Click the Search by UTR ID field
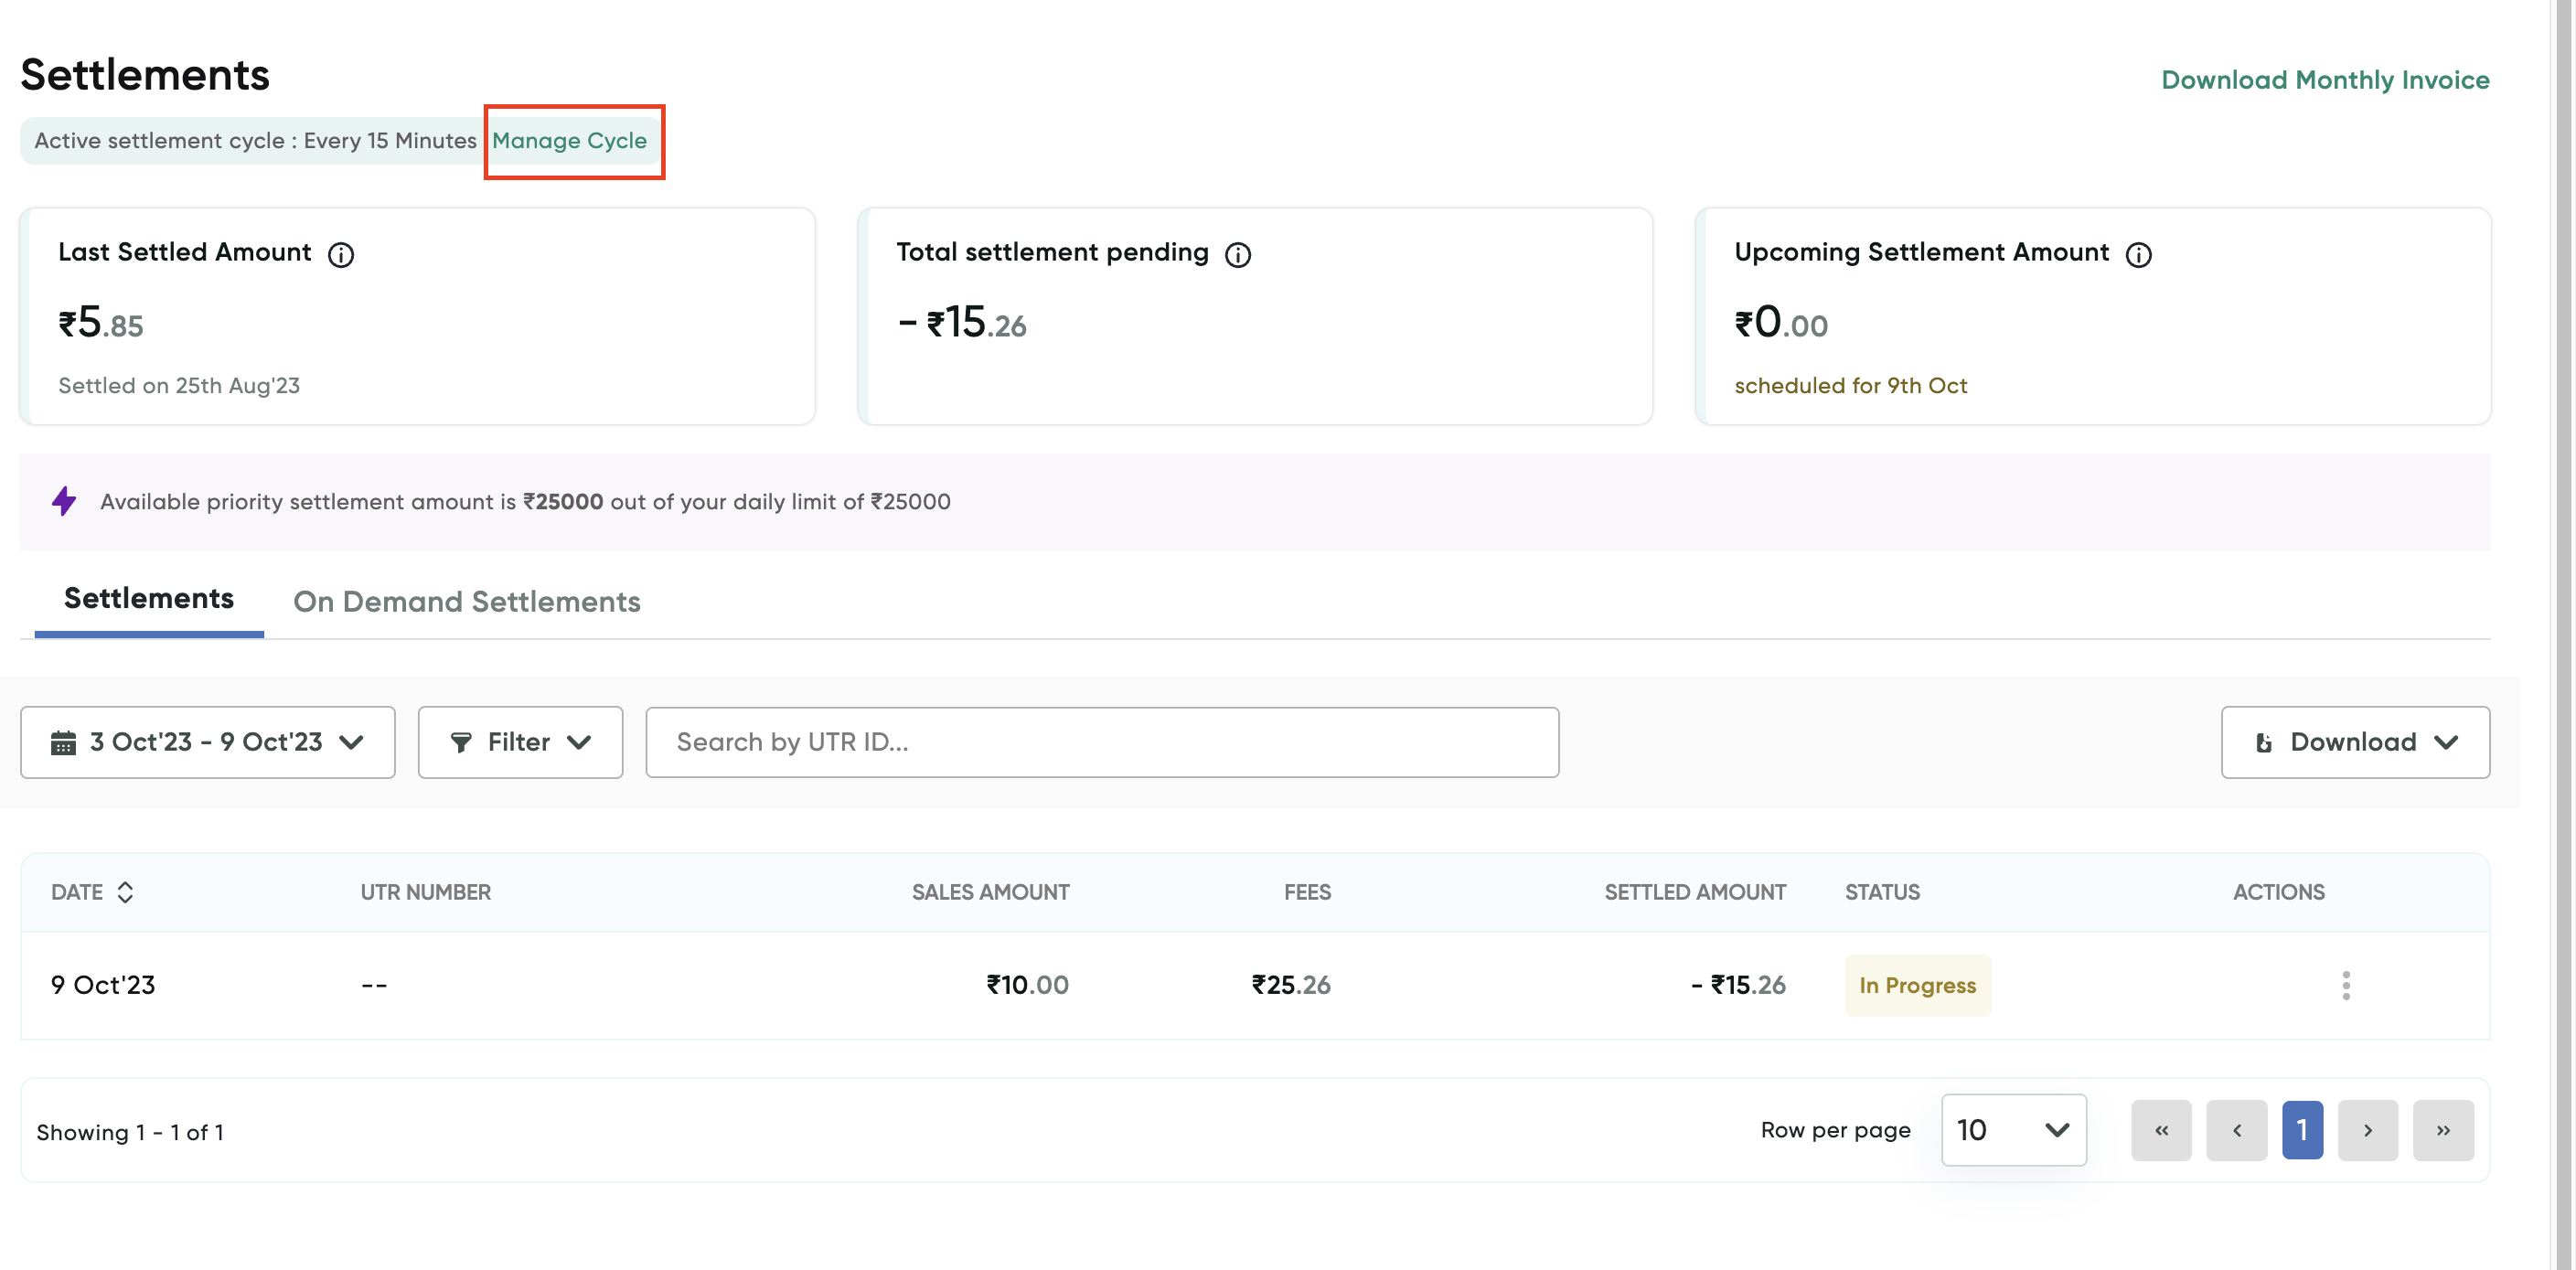This screenshot has width=2576, height=1270. [x=1102, y=742]
